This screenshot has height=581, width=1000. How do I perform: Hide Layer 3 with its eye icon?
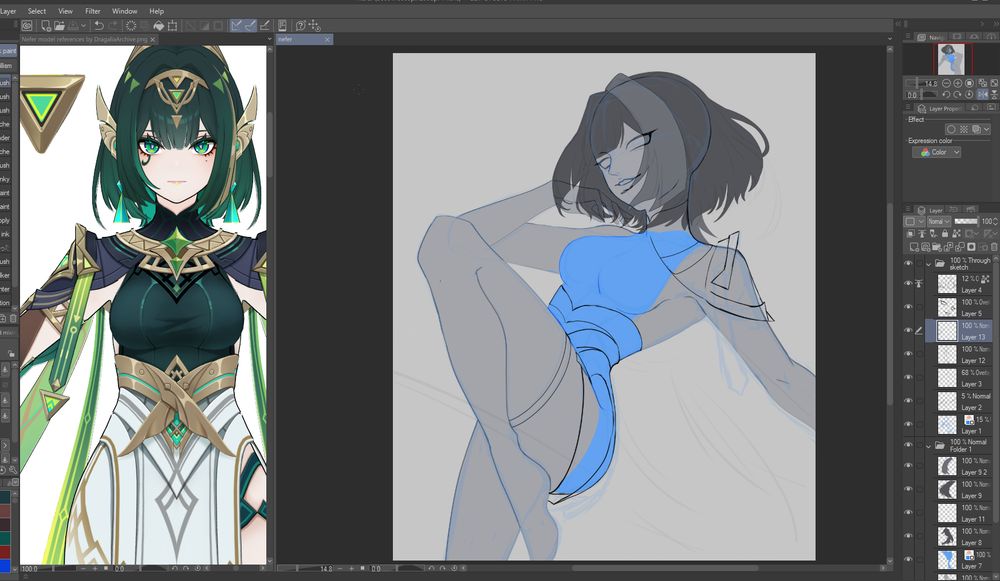click(x=908, y=378)
